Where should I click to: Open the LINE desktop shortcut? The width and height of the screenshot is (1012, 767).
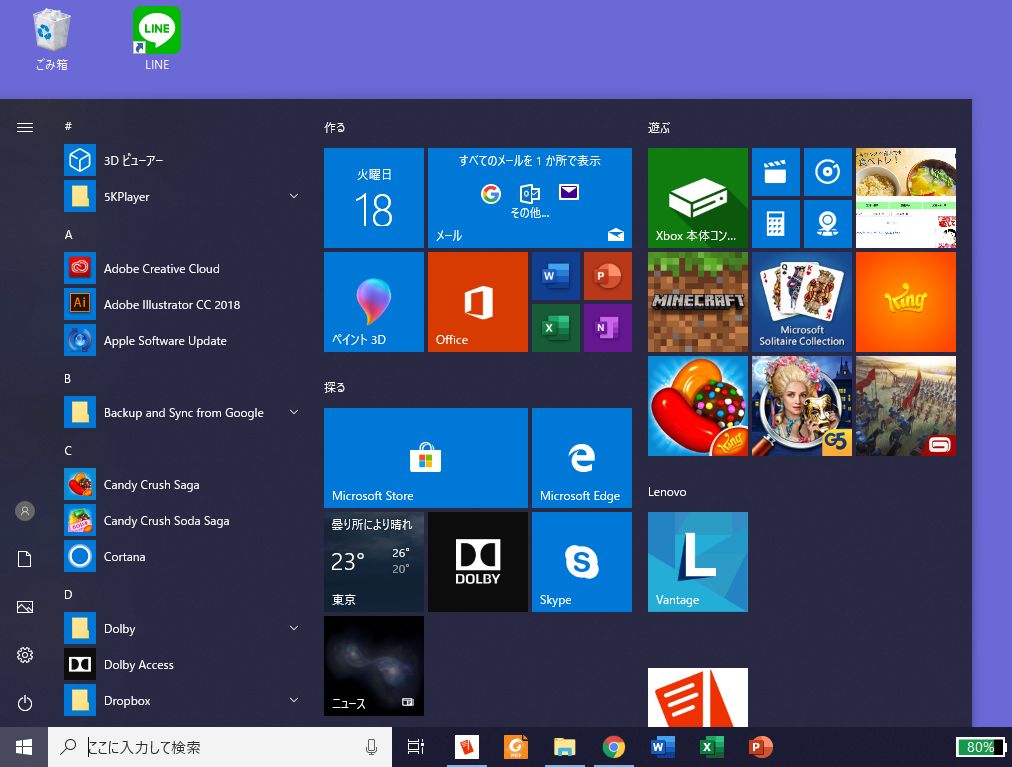coord(157,39)
